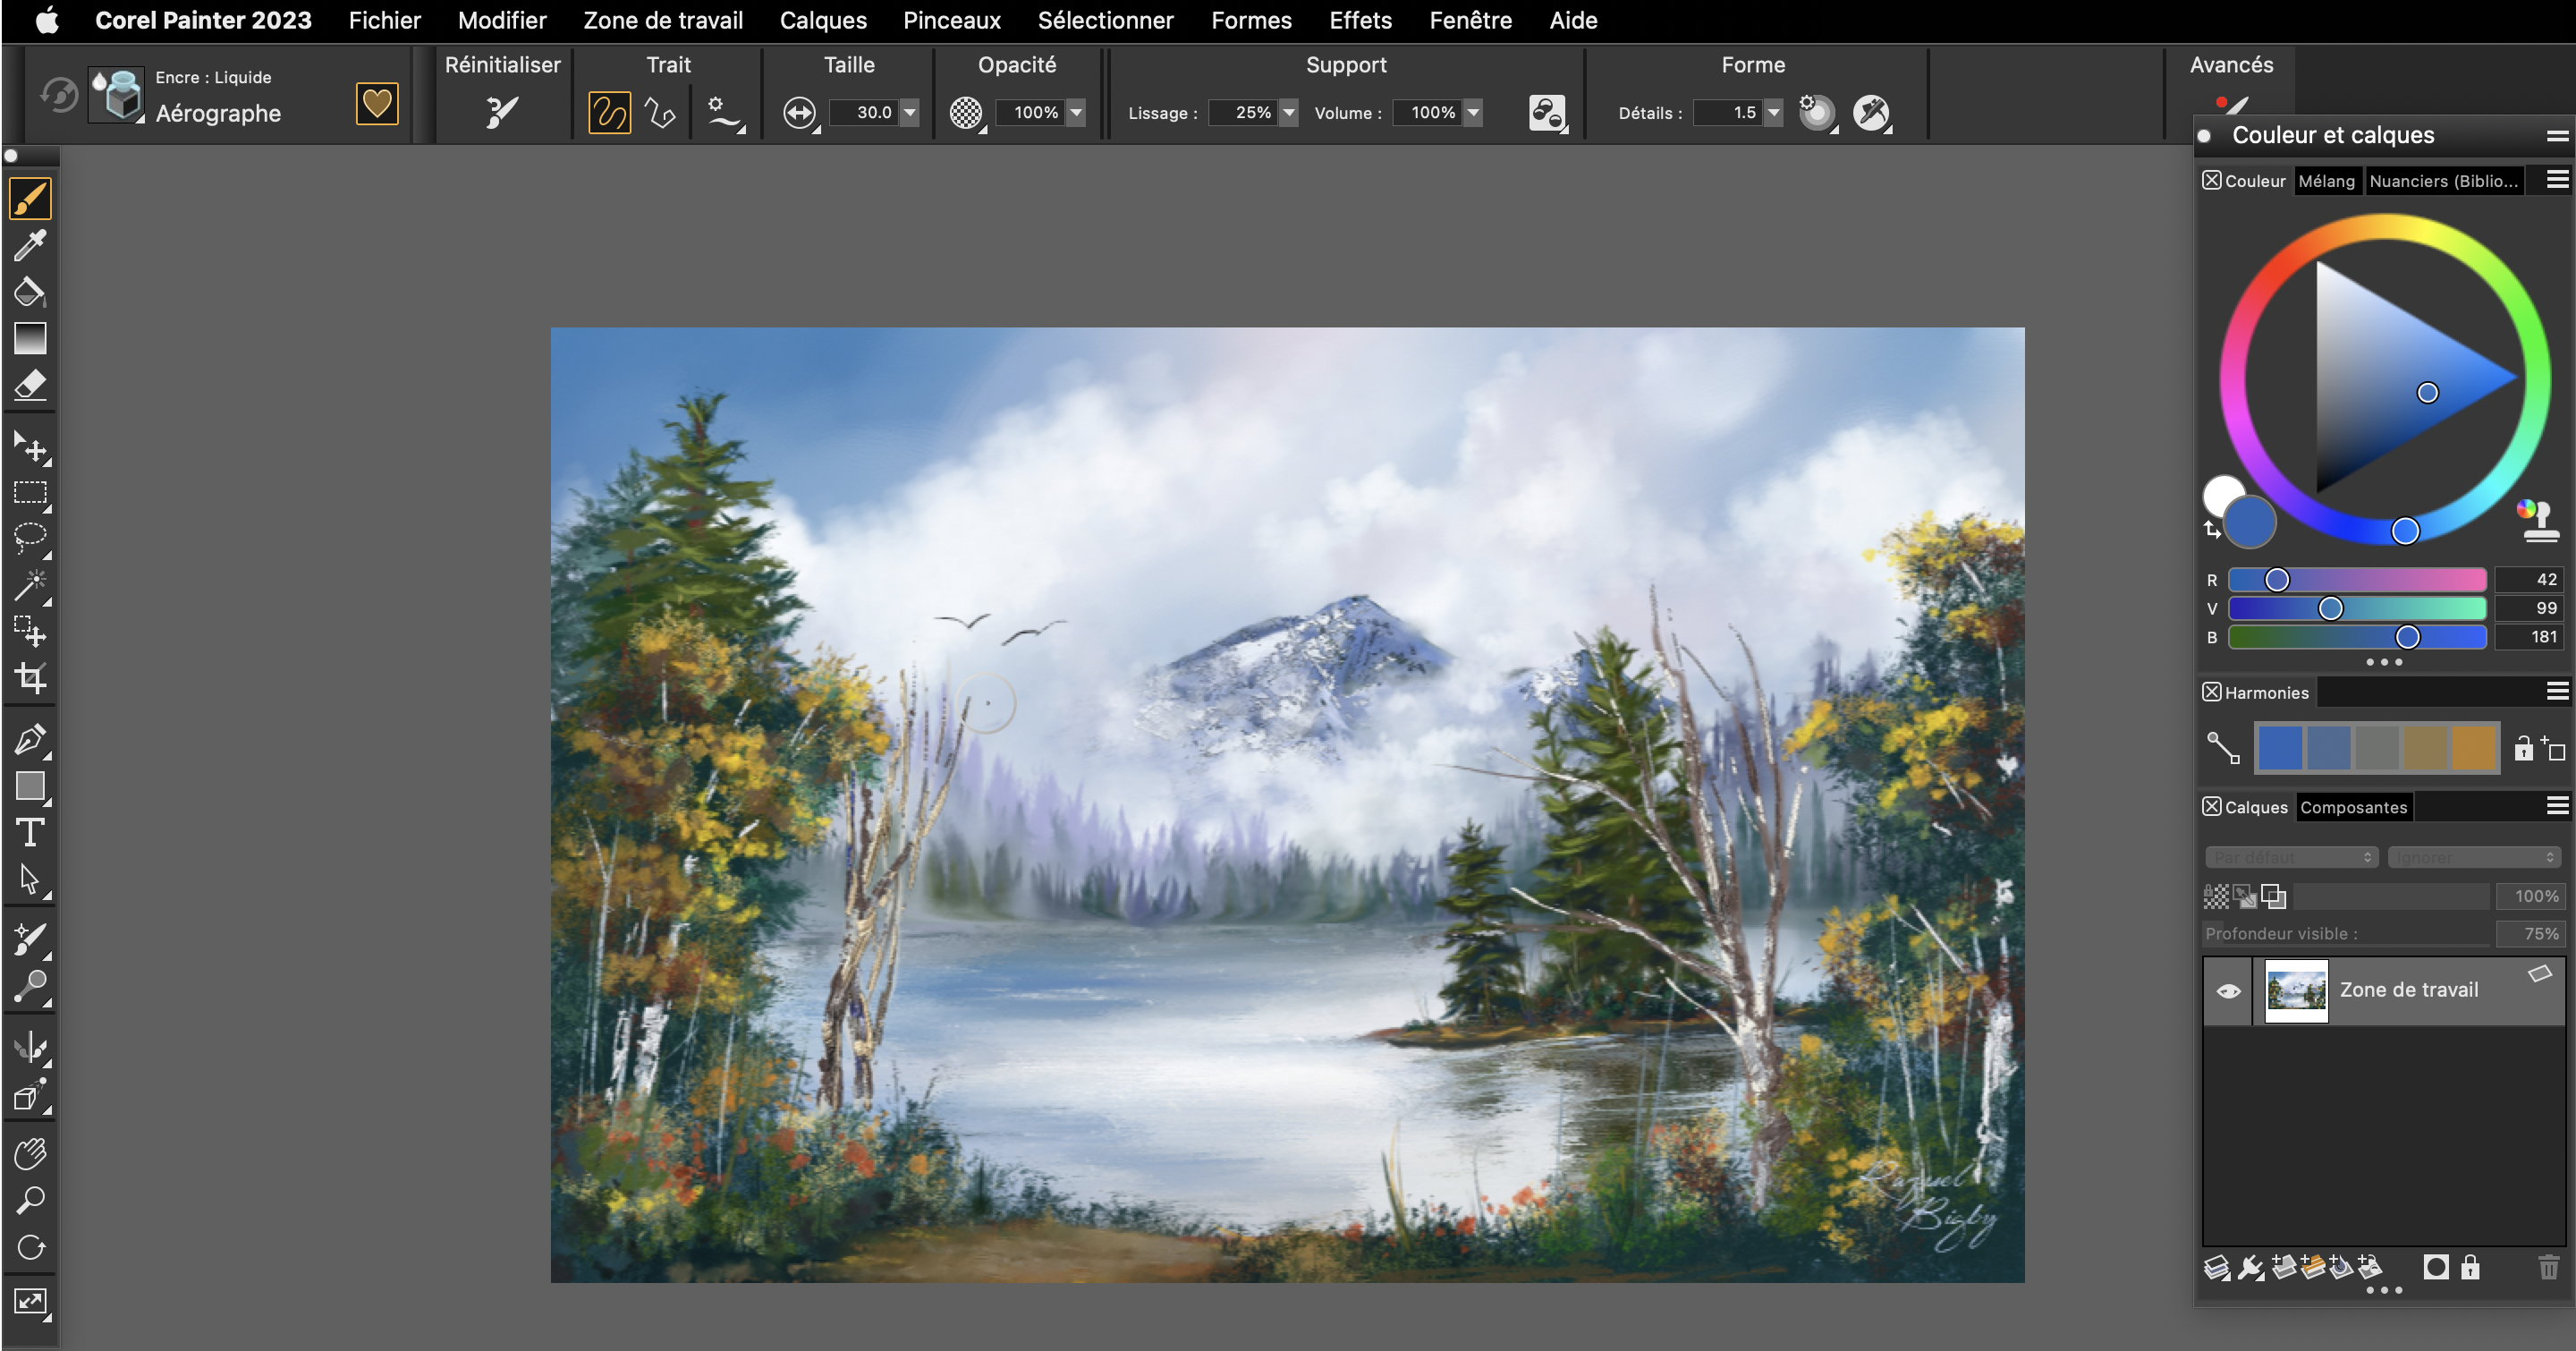Toggle the harmonies lock icon

click(2524, 748)
